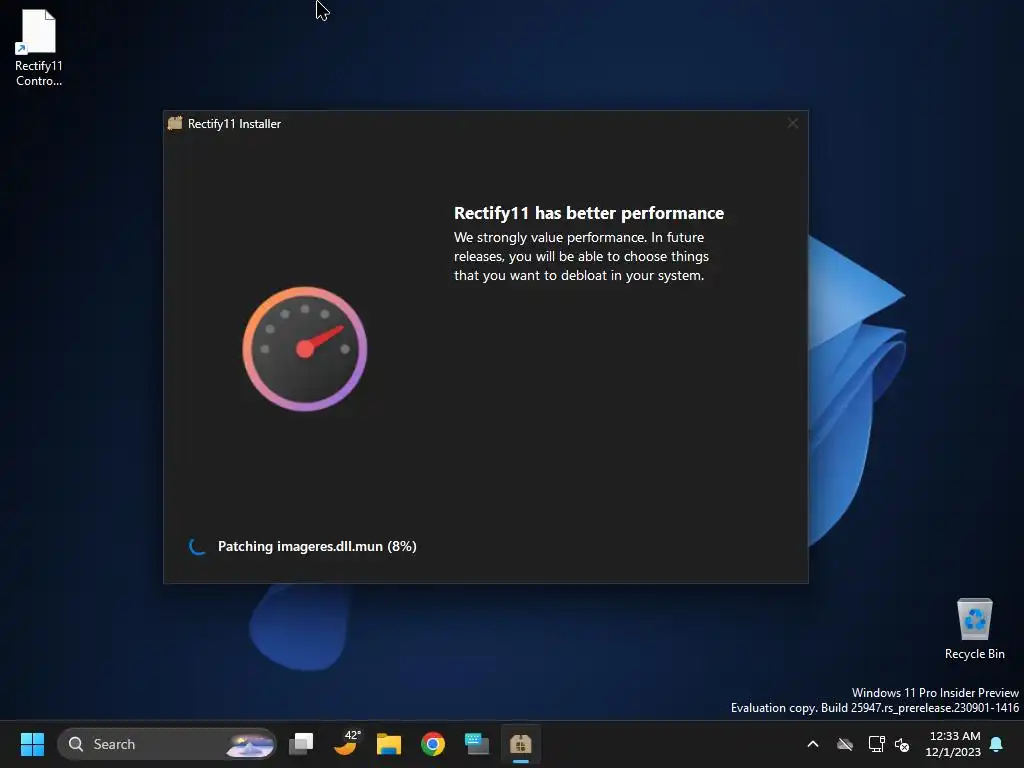Close the Rectify11 Installer window

[793, 123]
